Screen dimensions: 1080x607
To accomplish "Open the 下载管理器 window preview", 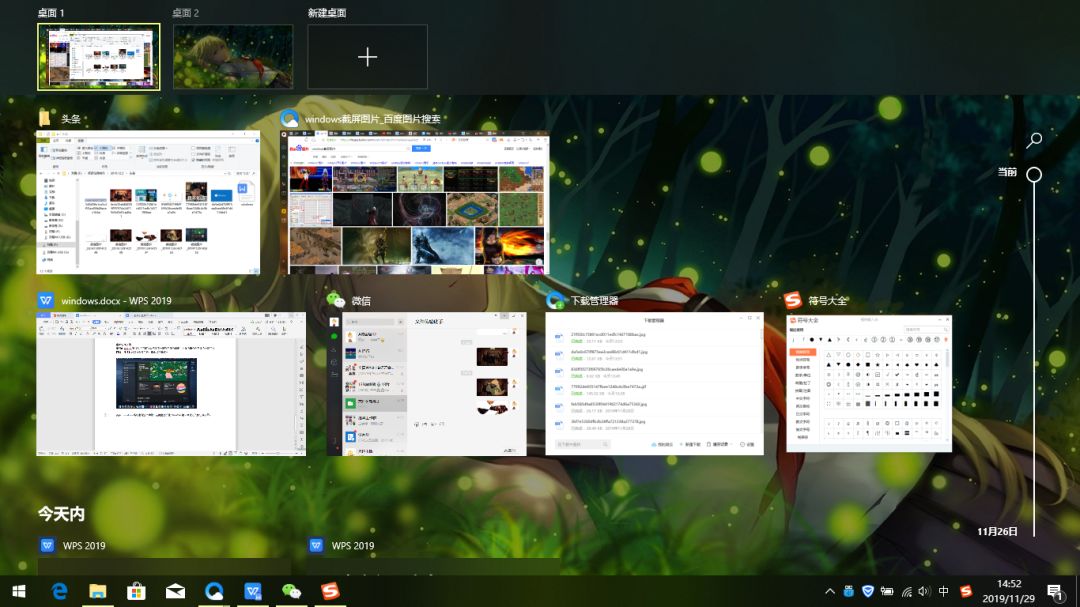I will pyautogui.click(x=654, y=384).
